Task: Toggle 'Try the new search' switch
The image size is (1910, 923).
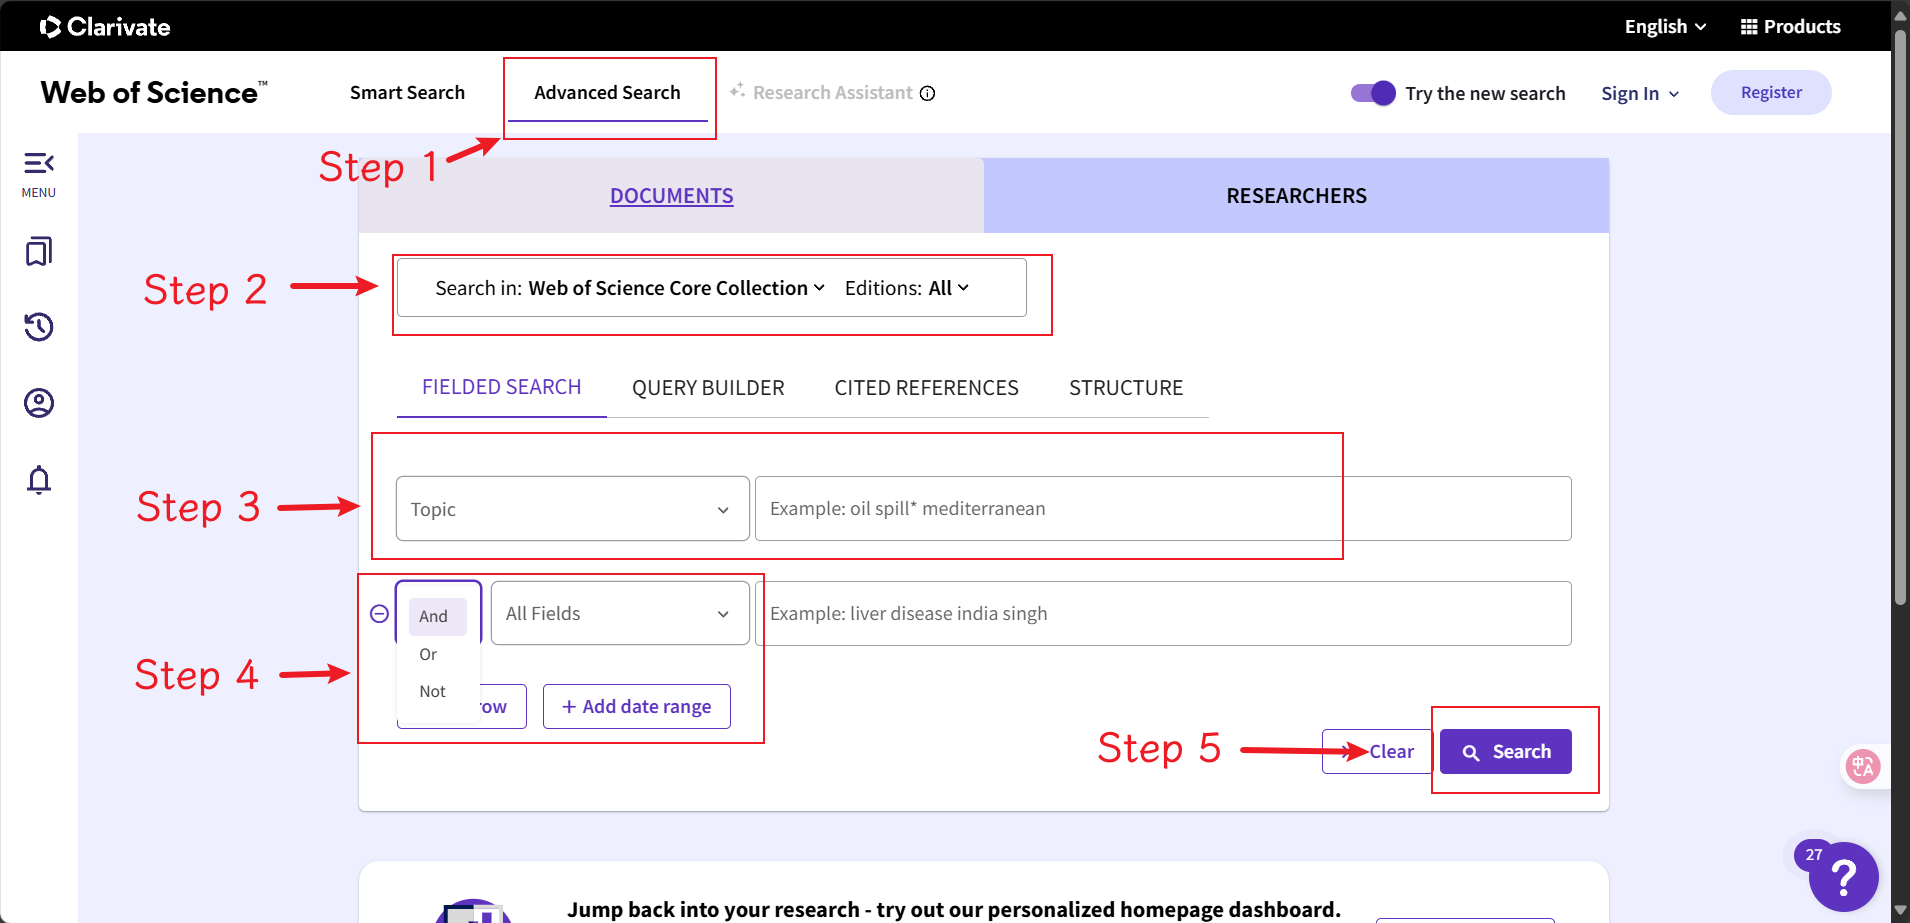Action: 1372,92
